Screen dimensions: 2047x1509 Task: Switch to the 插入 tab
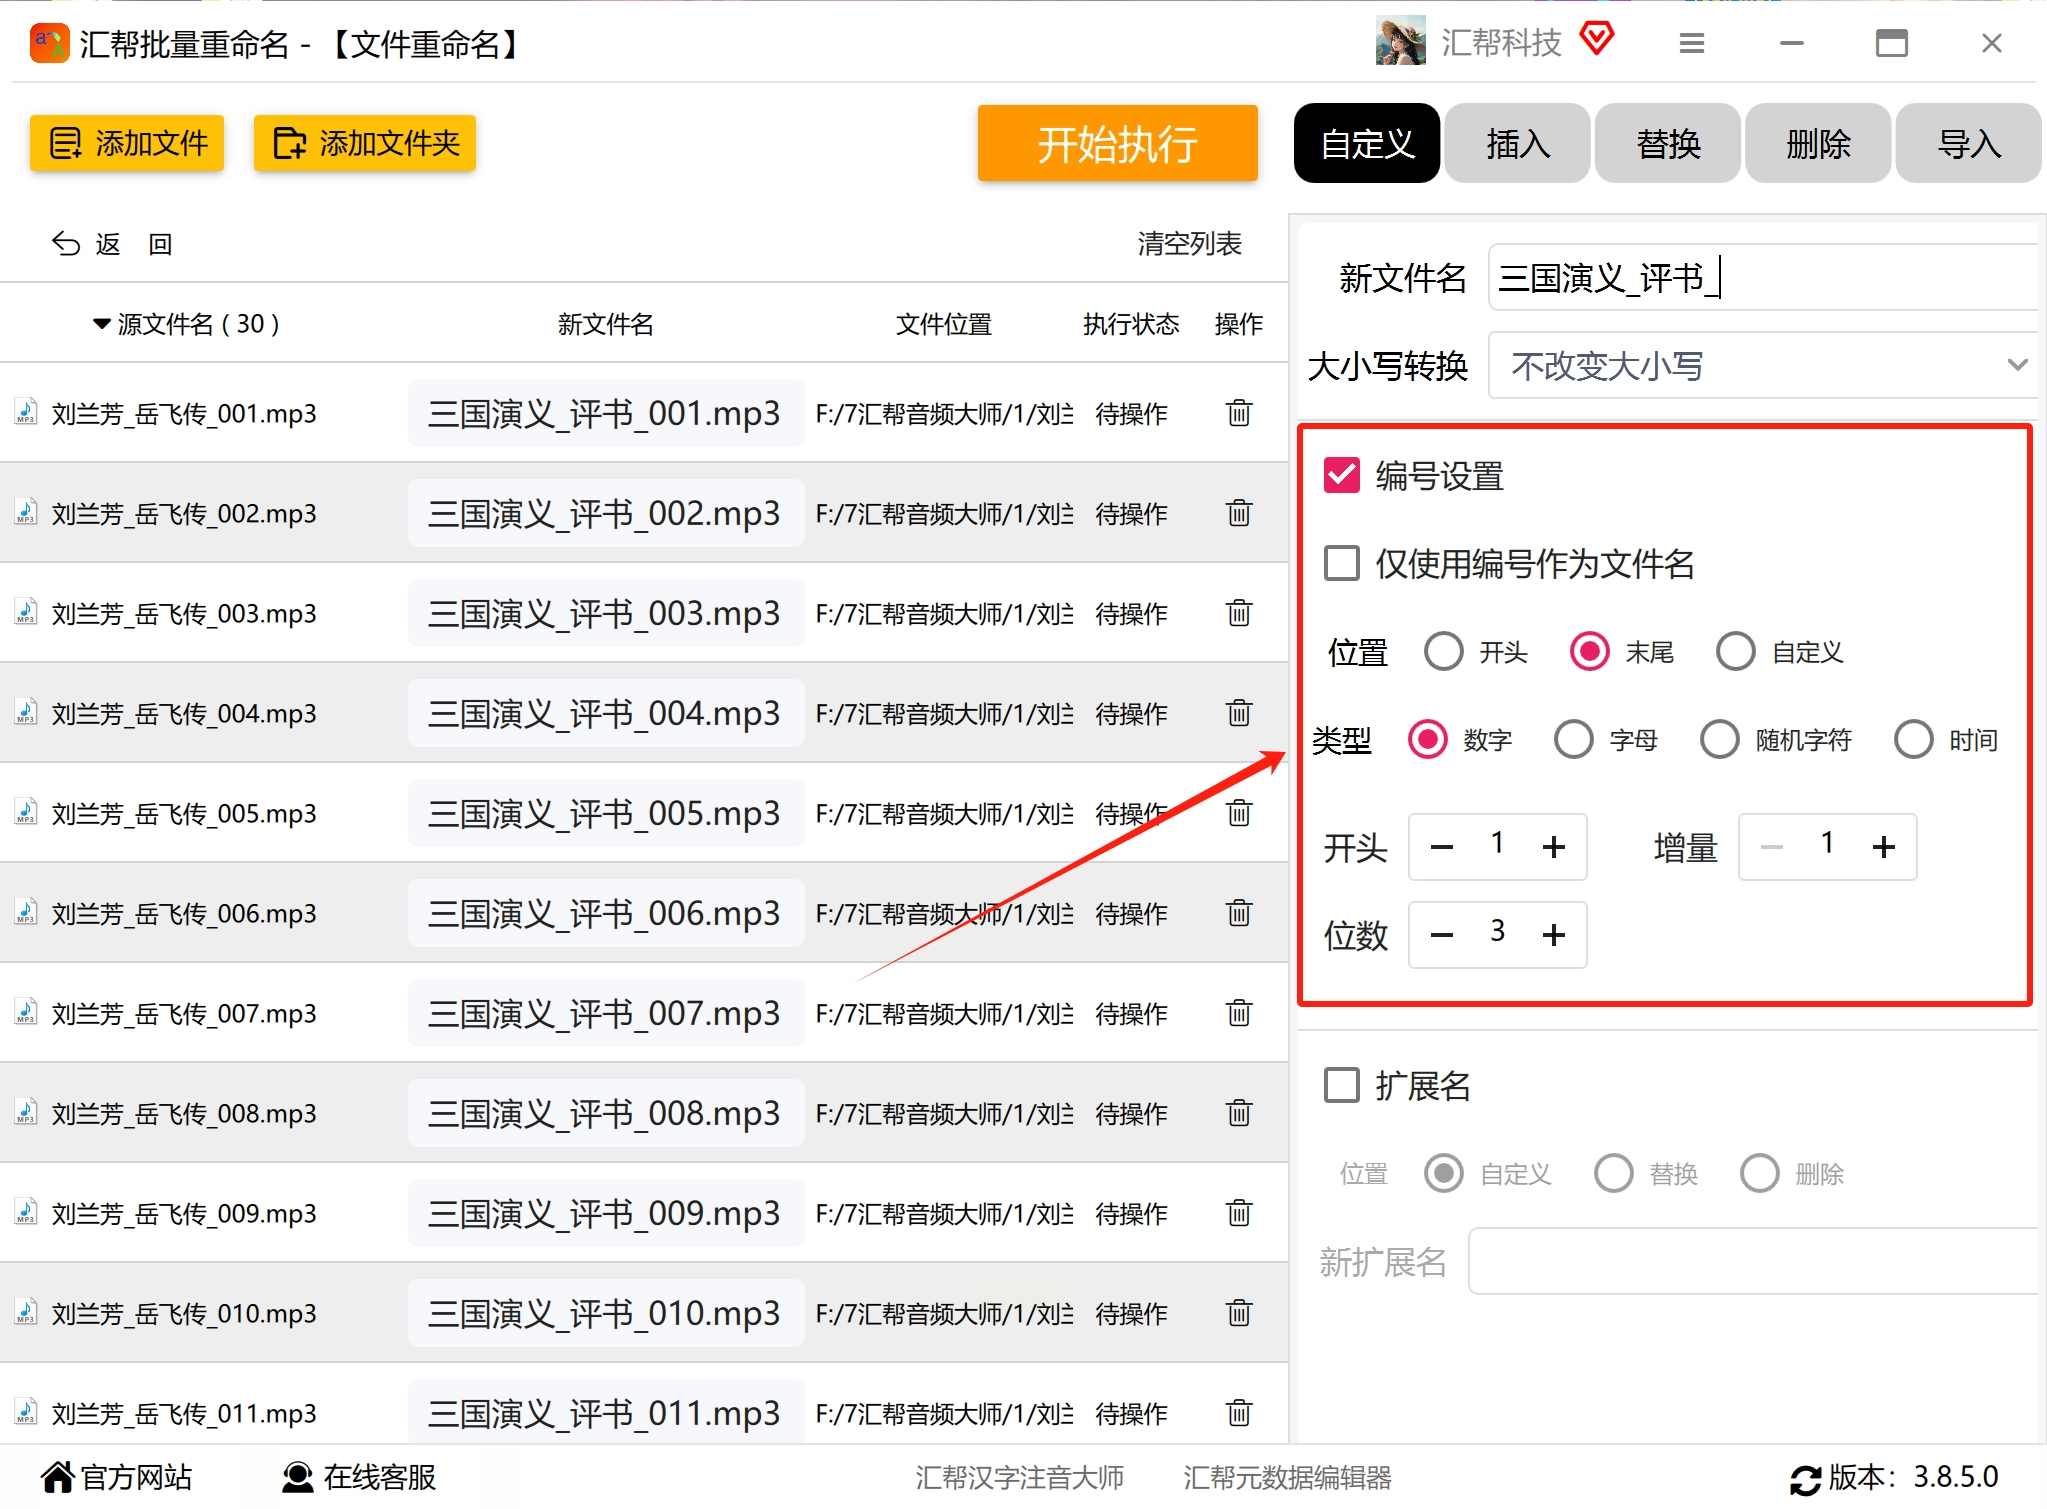(x=1517, y=144)
